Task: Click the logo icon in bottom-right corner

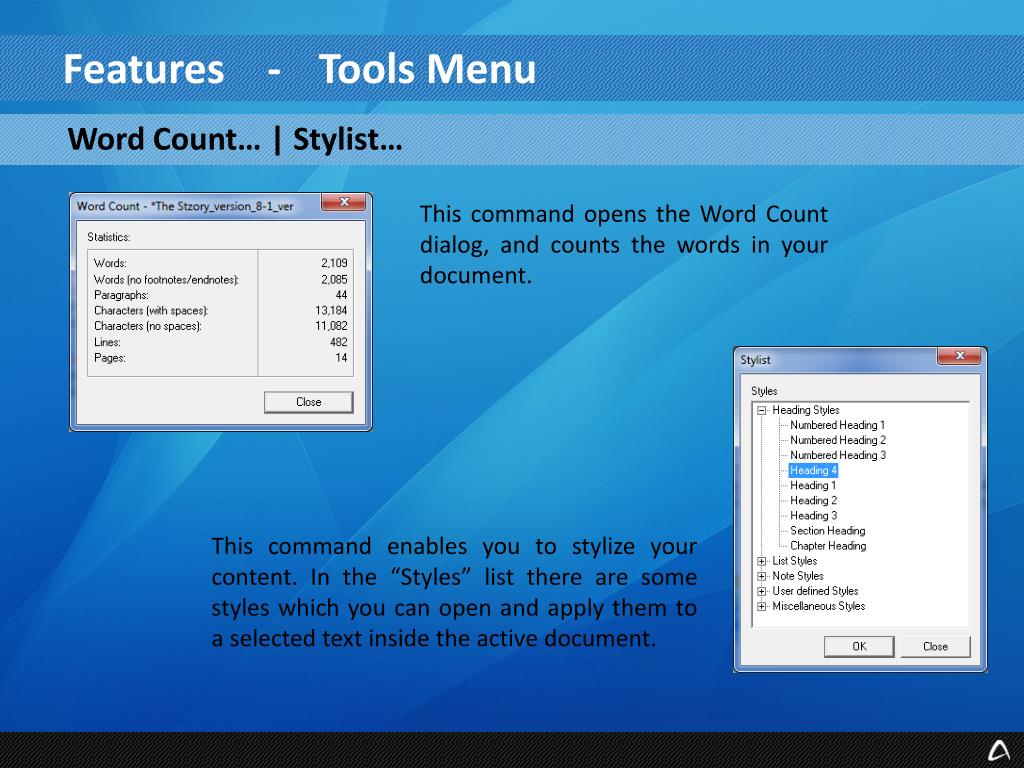Action: pyautogui.click(x=998, y=750)
